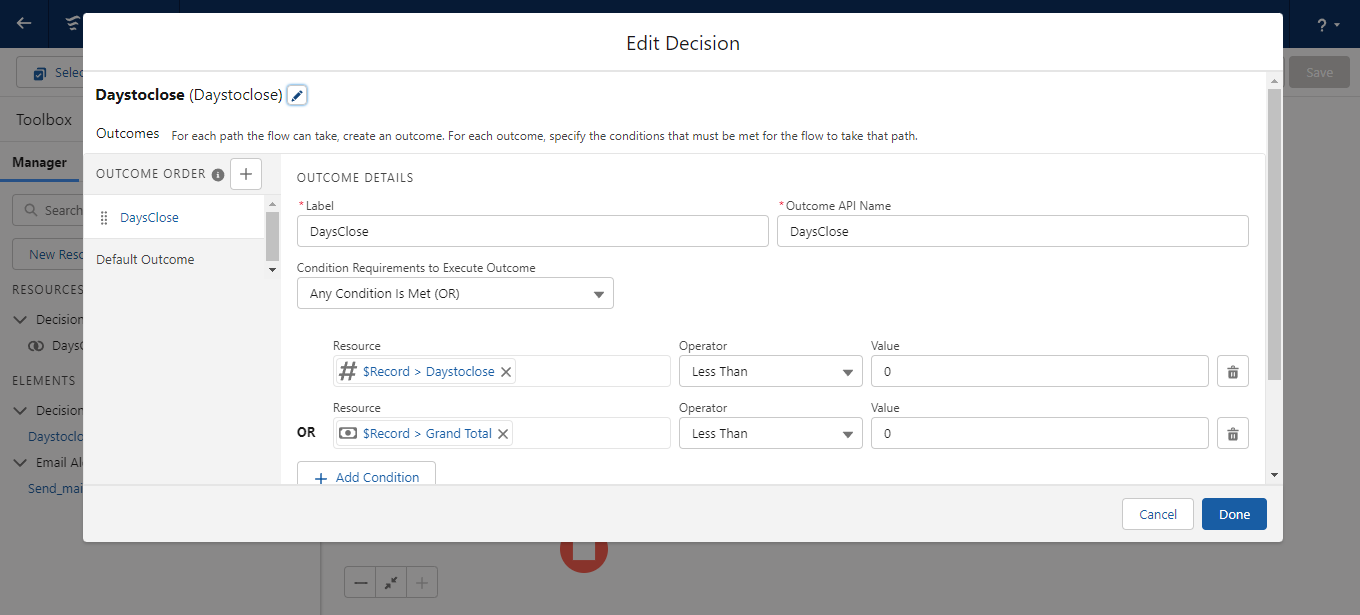
Task: Click the Cancel button
Action: tap(1158, 514)
